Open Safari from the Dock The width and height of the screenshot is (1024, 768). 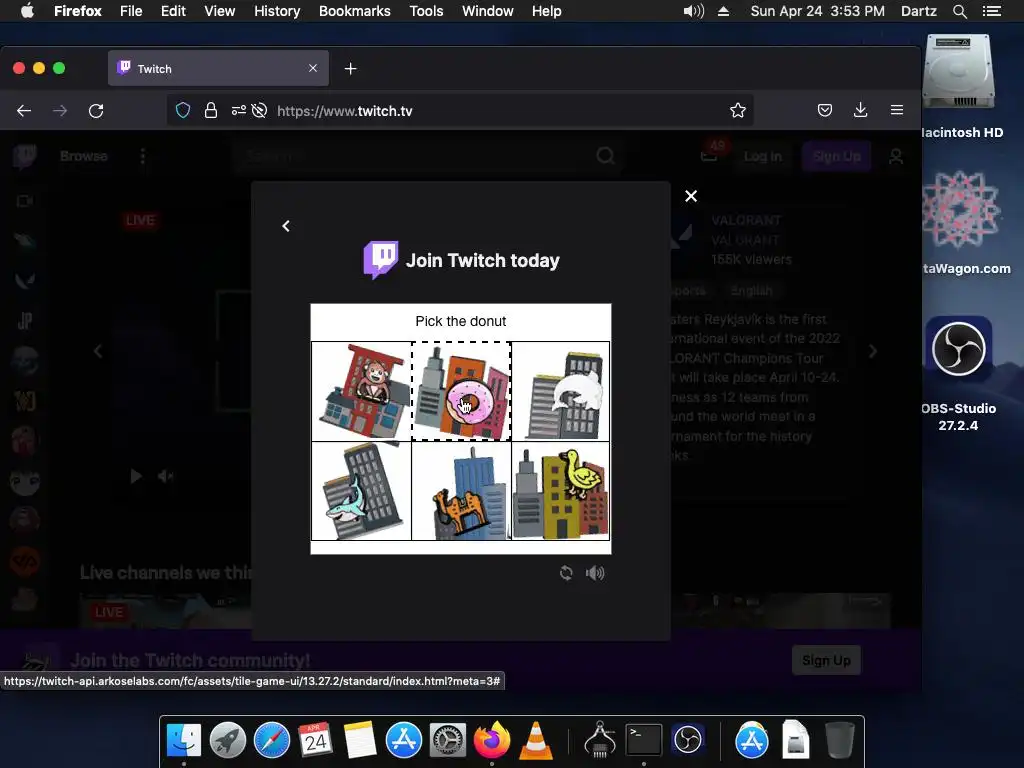click(272, 740)
